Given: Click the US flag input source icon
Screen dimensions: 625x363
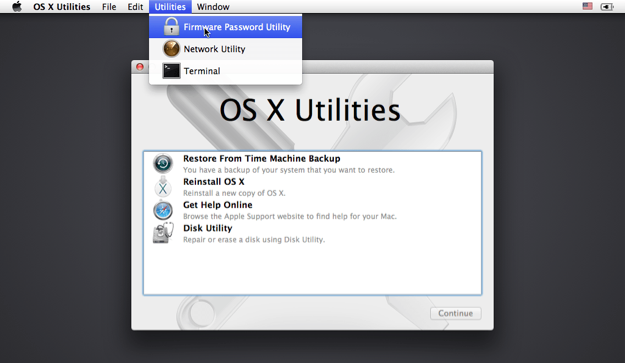Looking at the screenshot, I should tap(587, 6).
